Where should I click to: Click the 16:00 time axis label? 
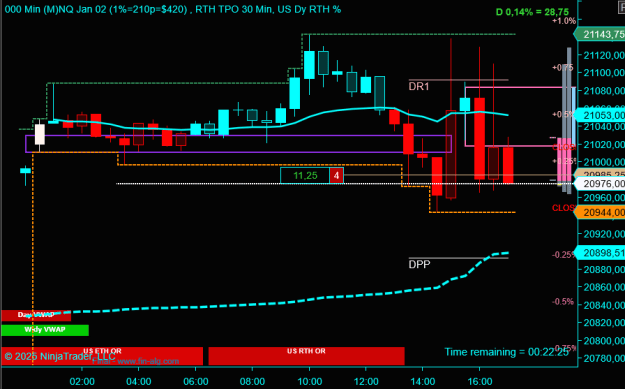pyautogui.click(x=480, y=381)
